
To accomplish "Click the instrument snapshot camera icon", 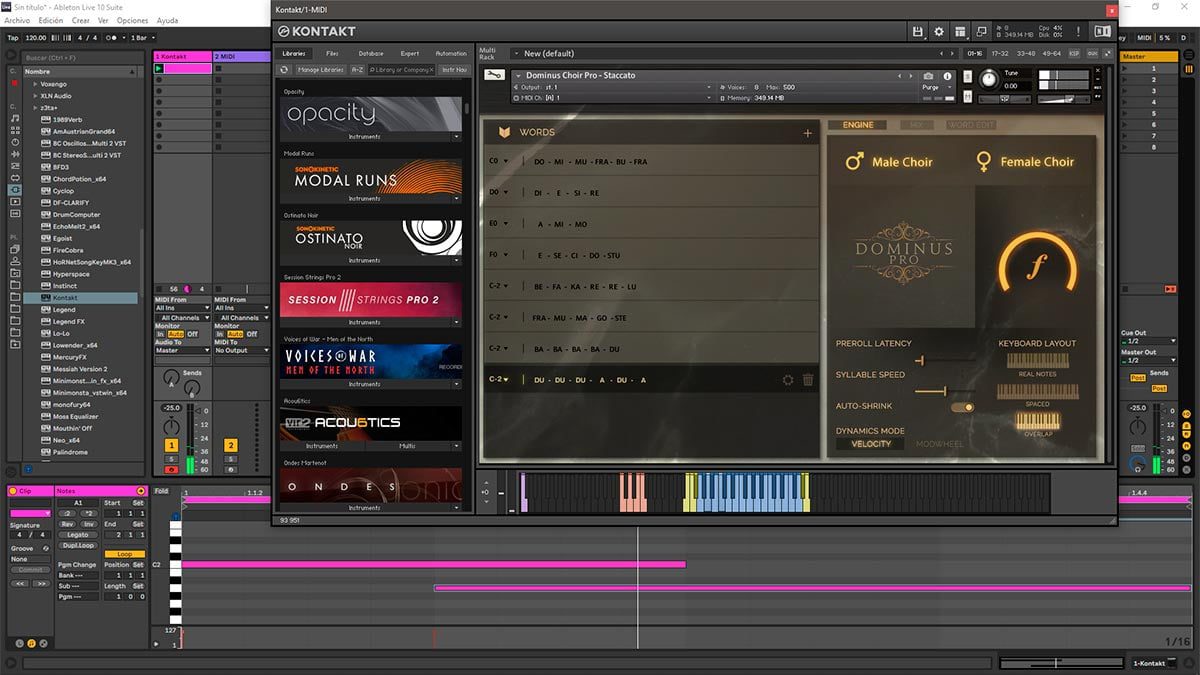I will point(928,76).
